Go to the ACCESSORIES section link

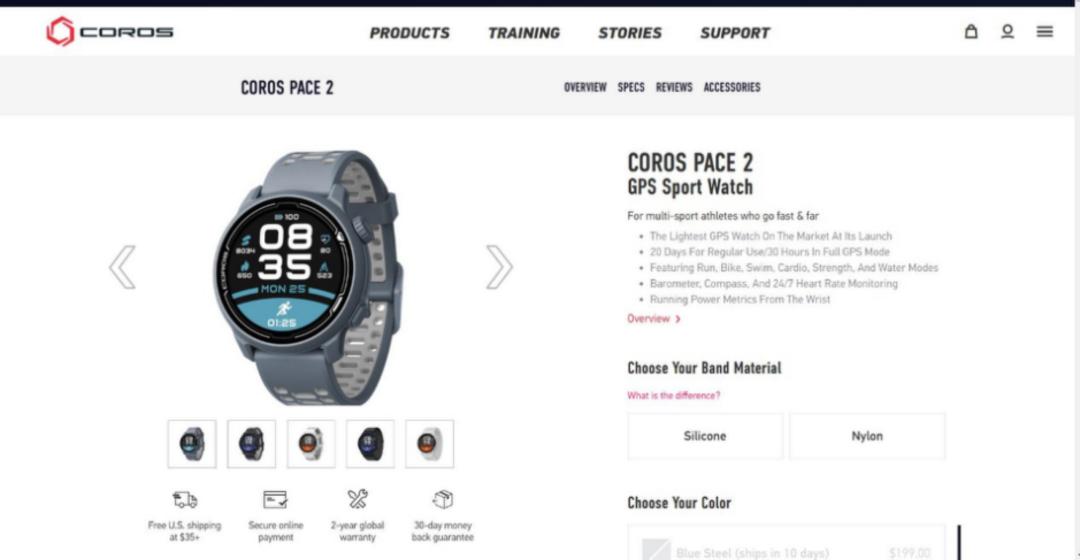coord(731,87)
